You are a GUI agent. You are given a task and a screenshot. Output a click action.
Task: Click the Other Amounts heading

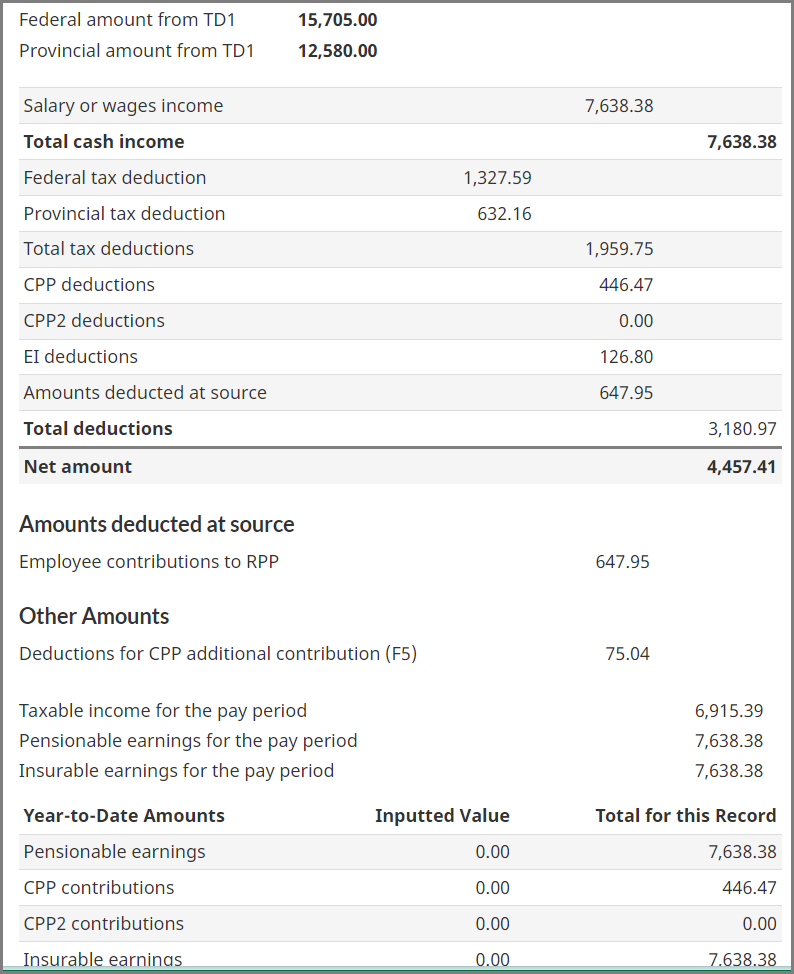click(94, 616)
